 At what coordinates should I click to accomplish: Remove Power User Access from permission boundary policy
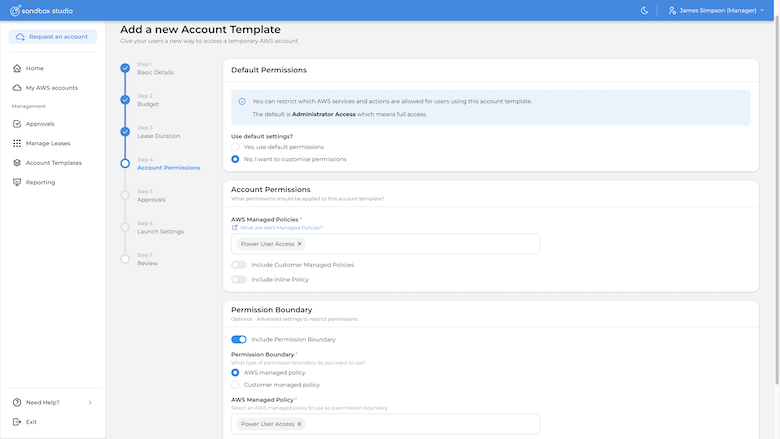point(299,424)
